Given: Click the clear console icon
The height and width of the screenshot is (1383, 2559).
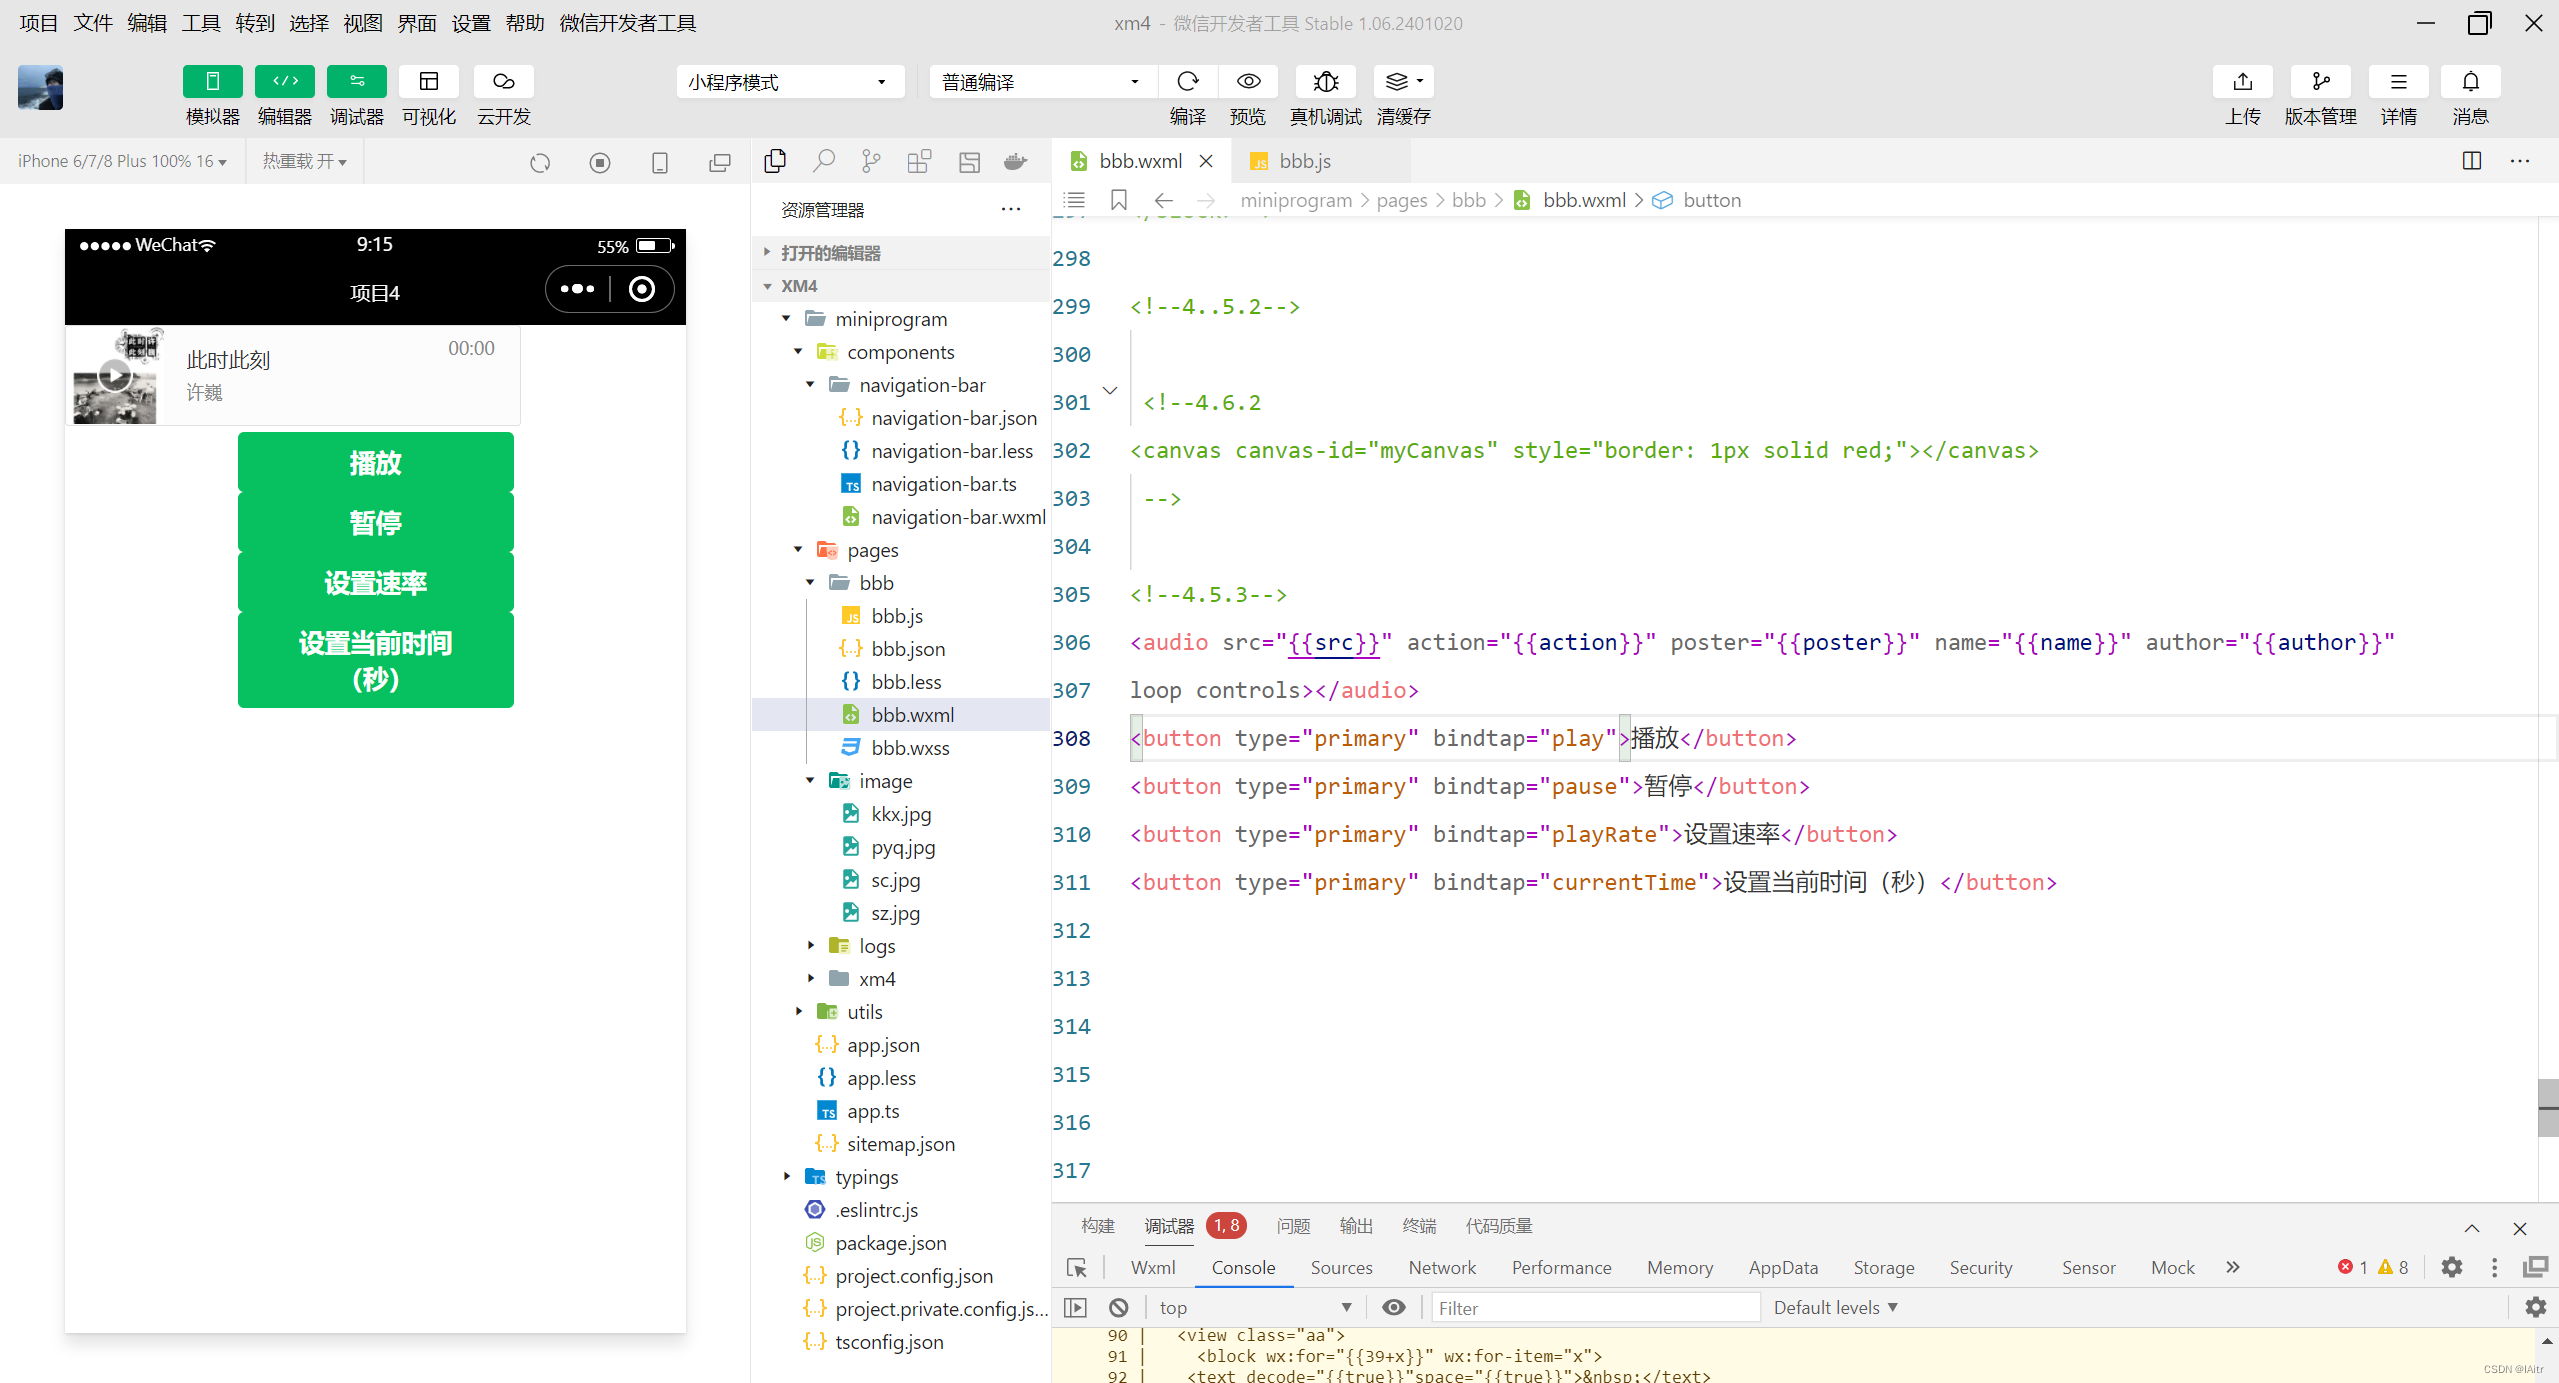Looking at the screenshot, I should [x=1119, y=1308].
